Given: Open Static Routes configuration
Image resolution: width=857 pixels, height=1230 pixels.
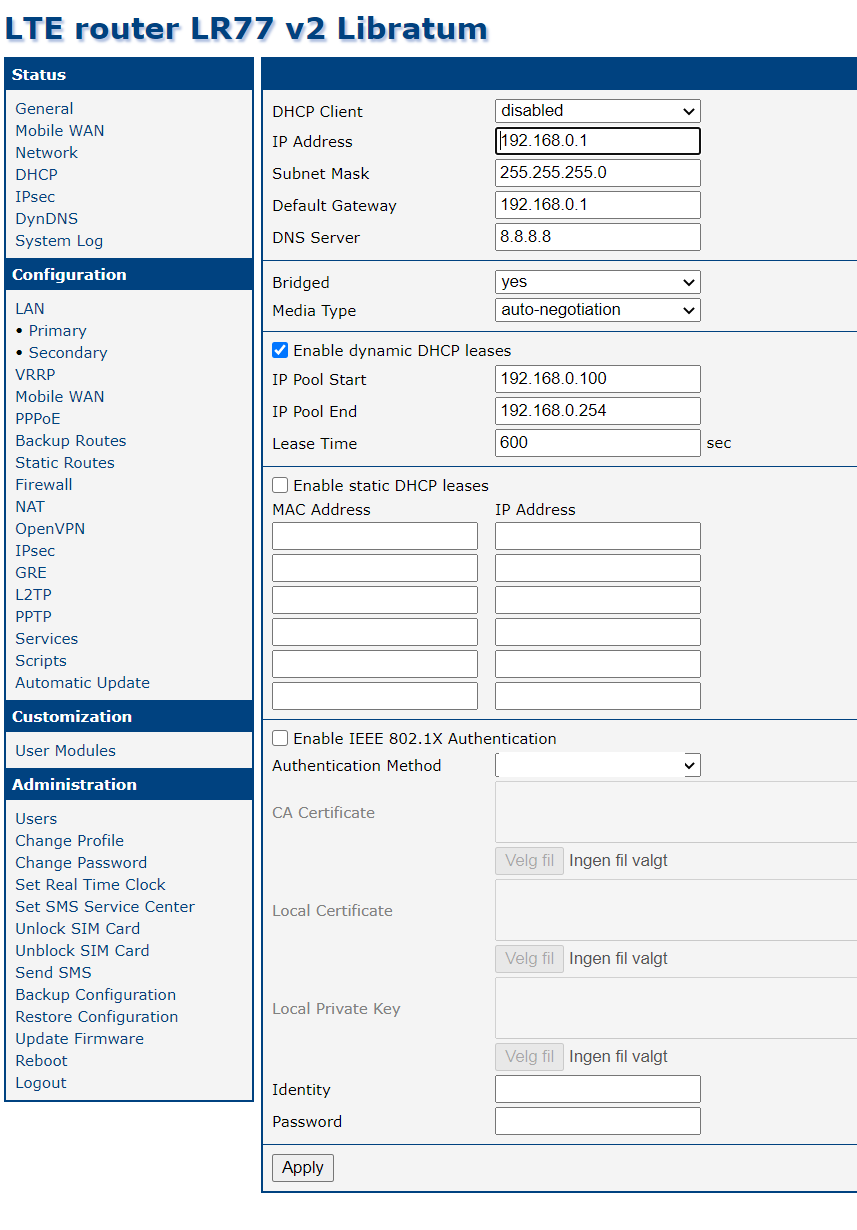Looking at the screenshot, I should (65, 463).
